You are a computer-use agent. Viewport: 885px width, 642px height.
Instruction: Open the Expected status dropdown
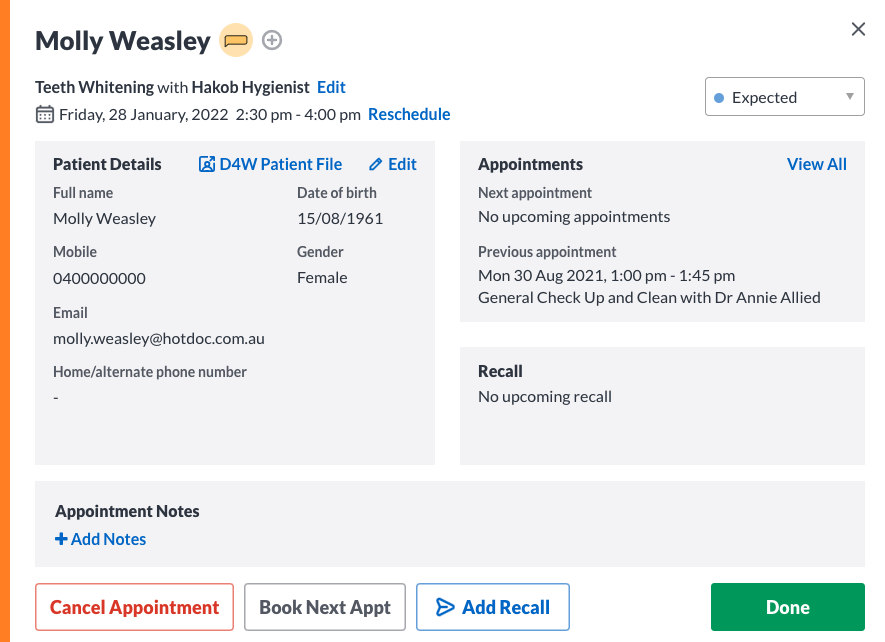[785, 97]
